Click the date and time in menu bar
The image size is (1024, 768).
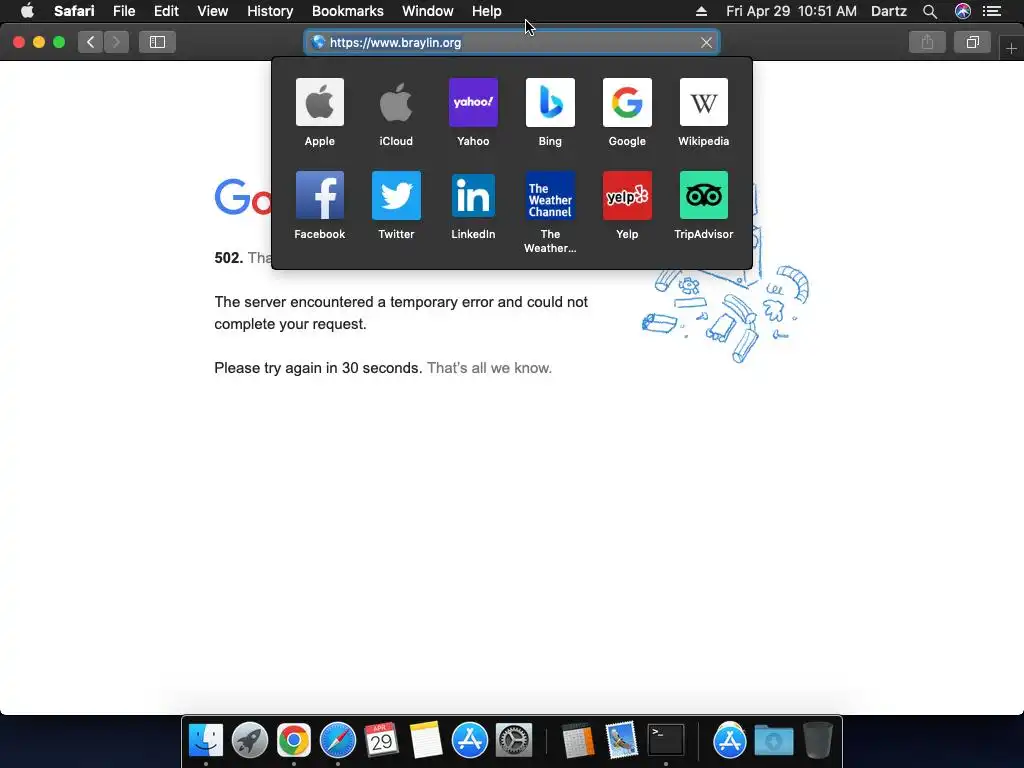point(792,11)
